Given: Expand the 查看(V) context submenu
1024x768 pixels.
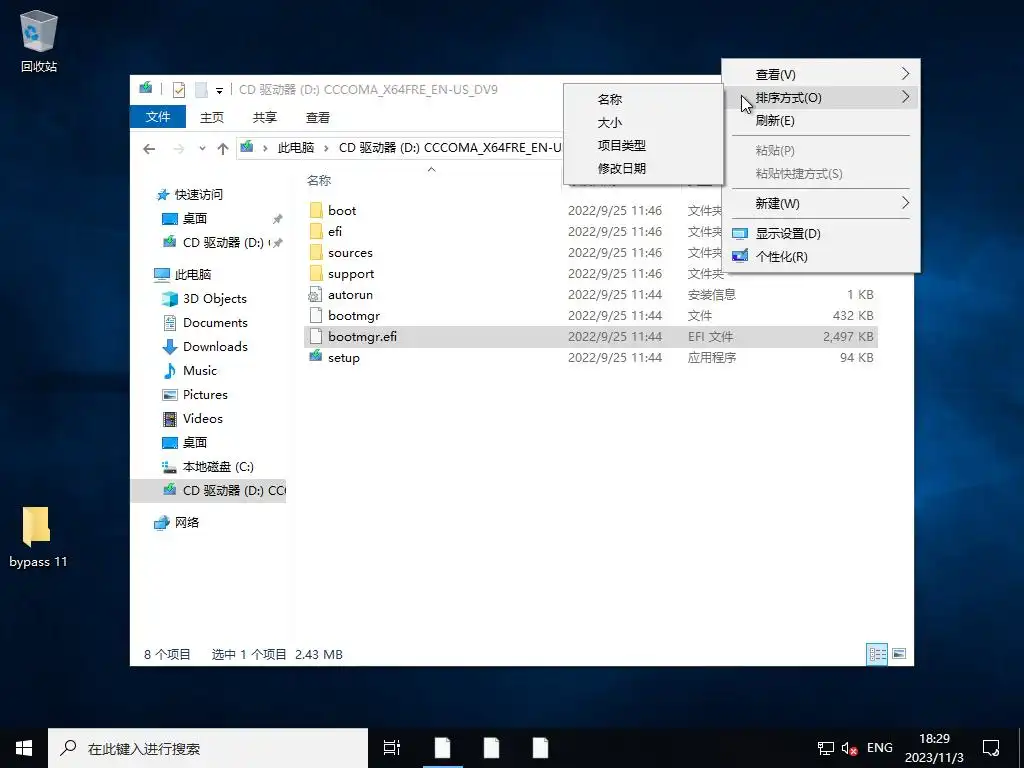Looking at the screenshot, I should pyautogui.click(x=821, y=74).
